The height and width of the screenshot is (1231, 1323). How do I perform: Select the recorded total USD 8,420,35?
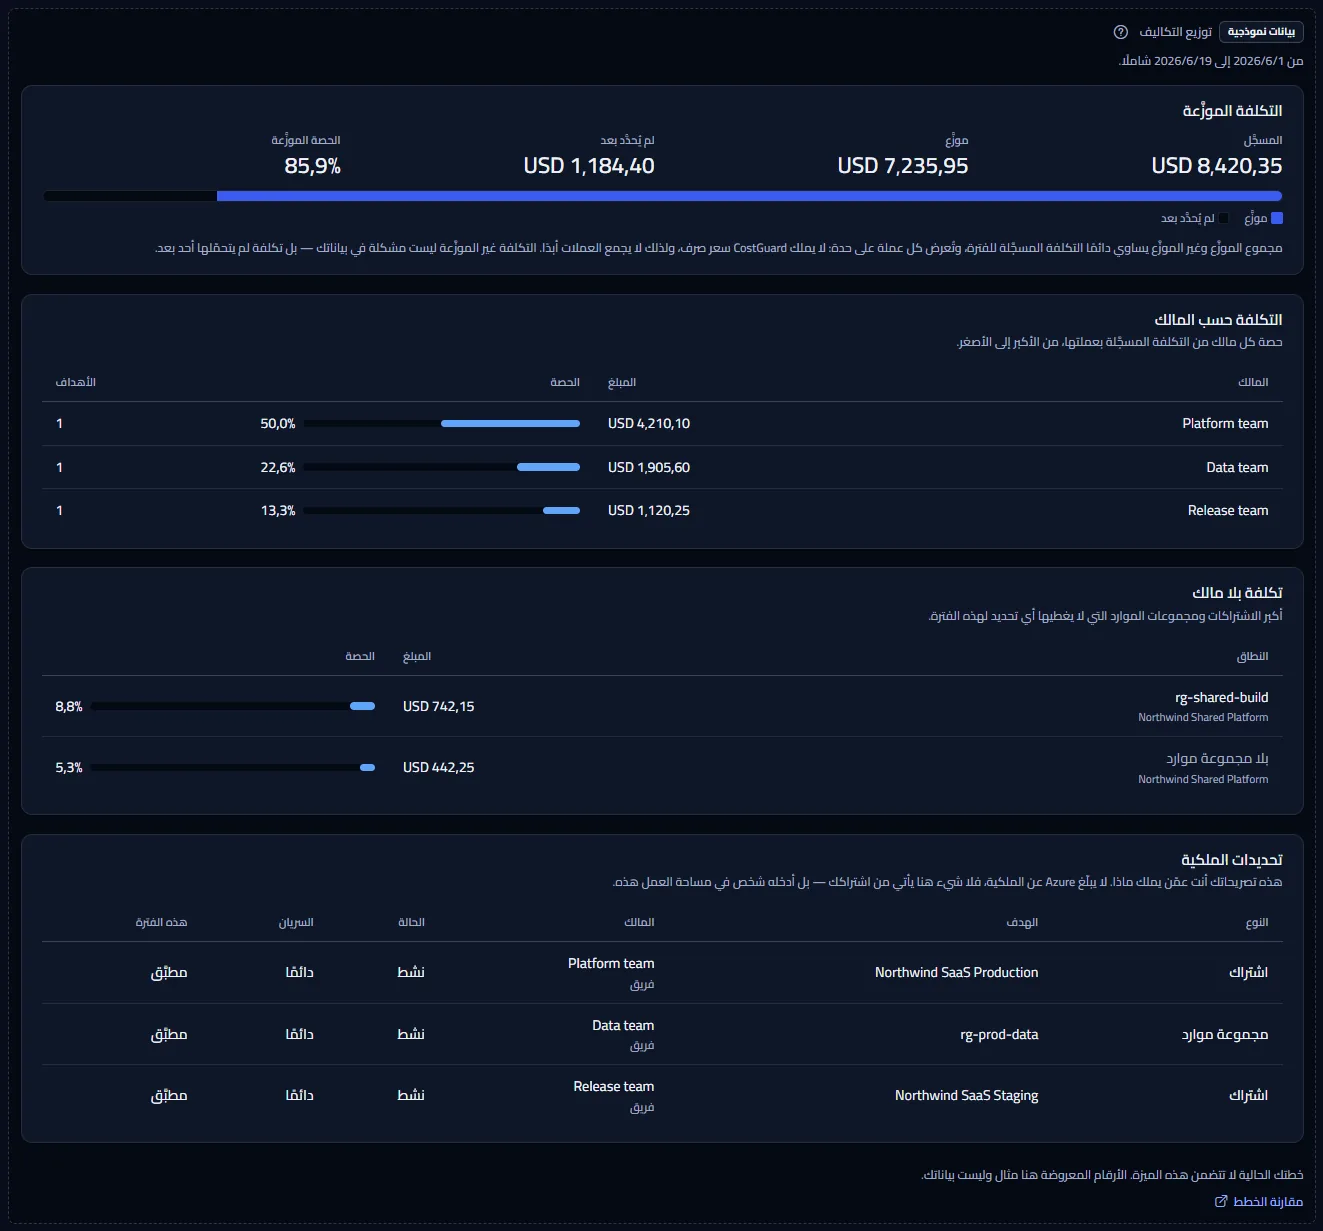point(1216,166)
